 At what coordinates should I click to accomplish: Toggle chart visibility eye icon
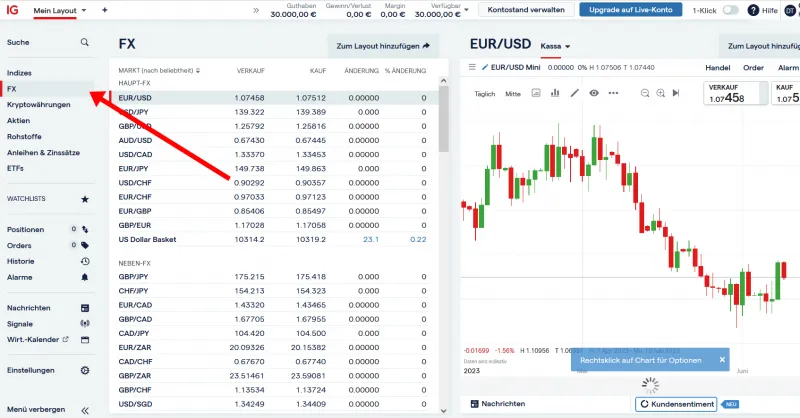[x=594, y=93]
